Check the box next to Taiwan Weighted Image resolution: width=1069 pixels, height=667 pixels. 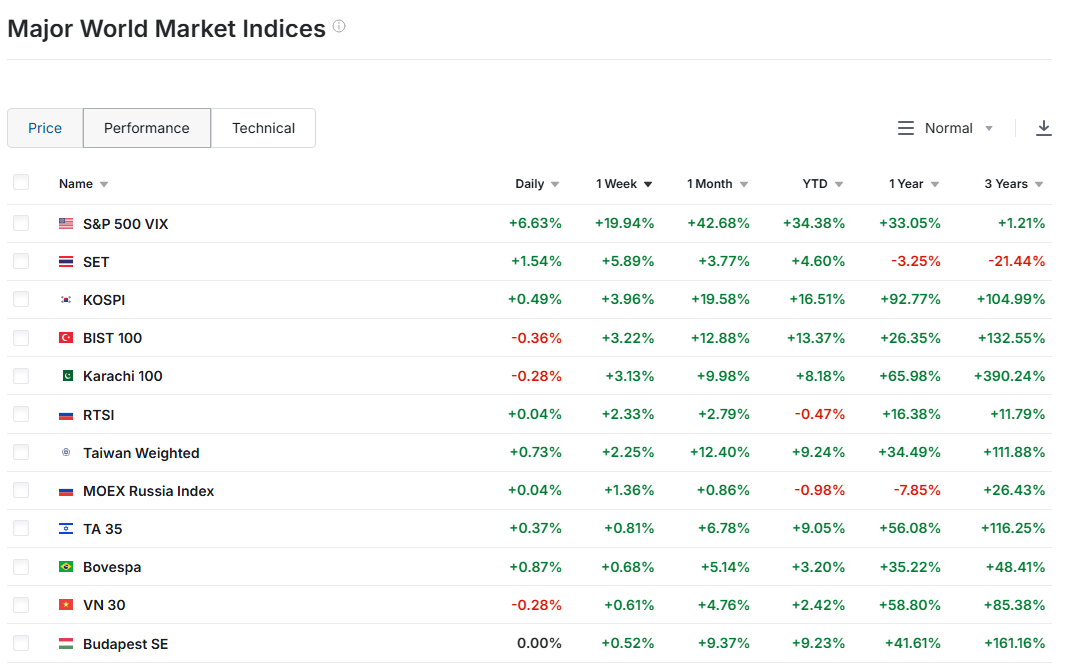pos(21,452)
